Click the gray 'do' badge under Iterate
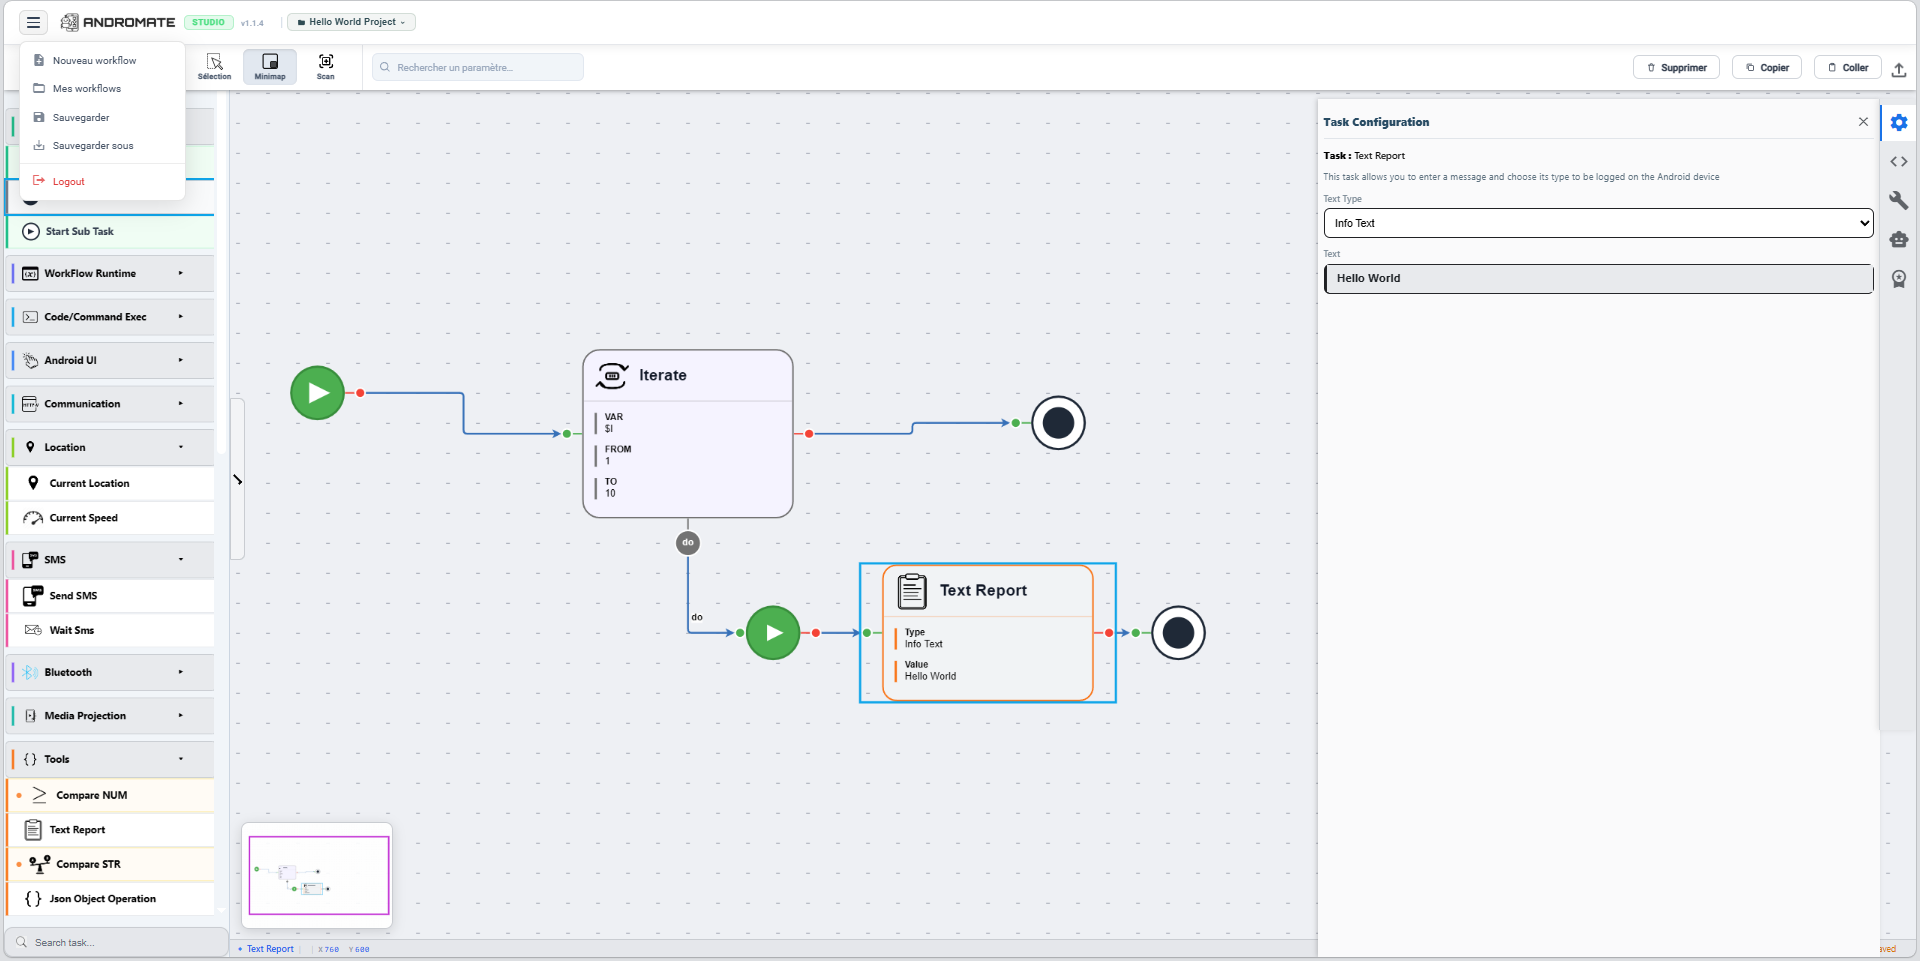Viewport: 1920px width, 961px height. point(688,543)
